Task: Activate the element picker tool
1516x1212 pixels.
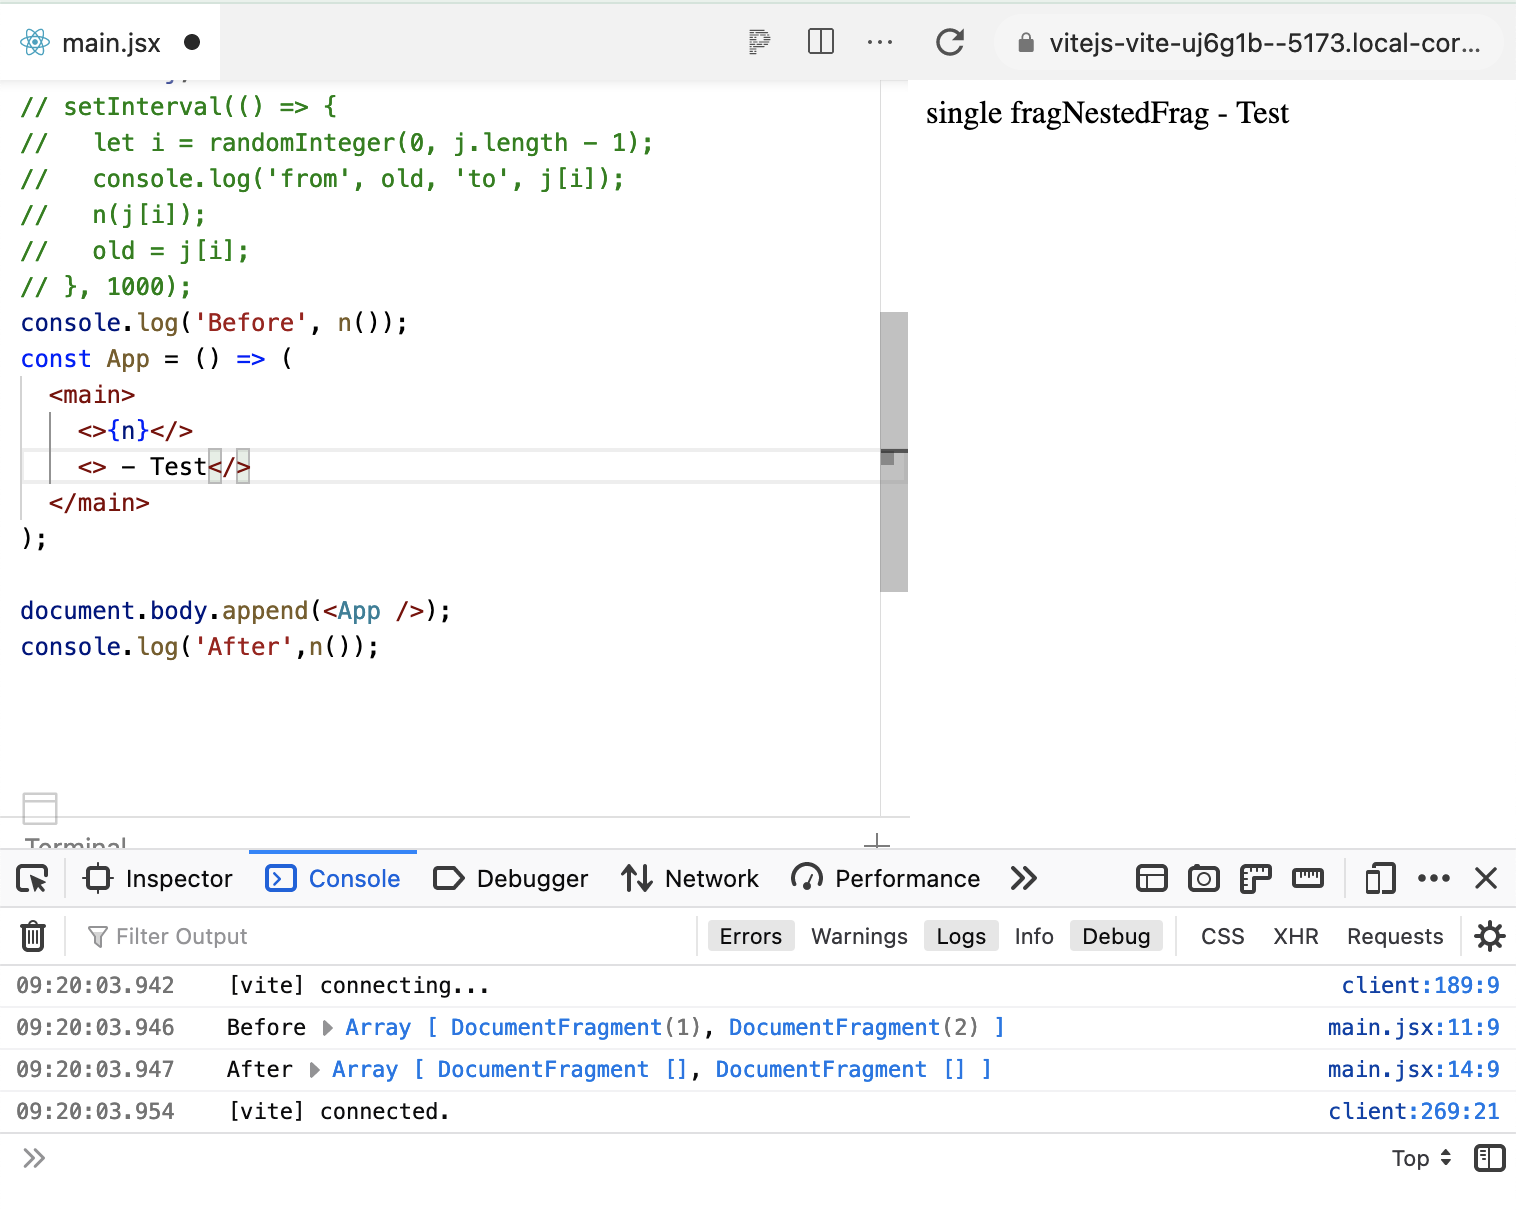Action: pyautogui.click(x=33, y=879)
